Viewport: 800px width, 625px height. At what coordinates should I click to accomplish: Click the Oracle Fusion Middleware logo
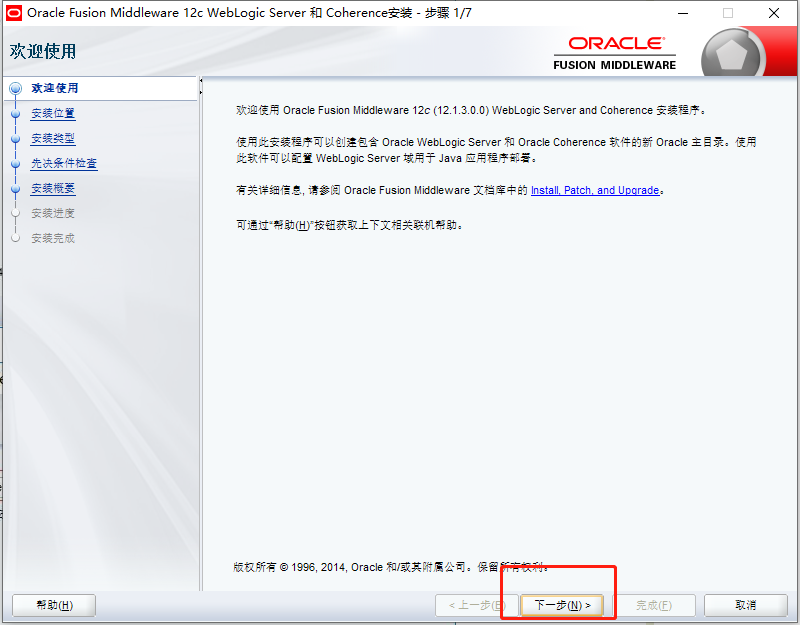tap(615, 53)
